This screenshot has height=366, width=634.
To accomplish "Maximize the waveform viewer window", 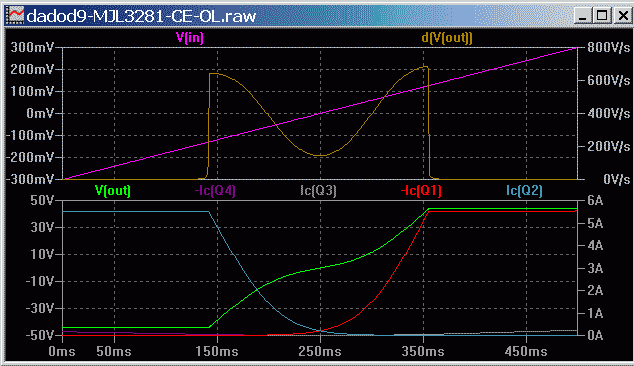I will (602, 16).
